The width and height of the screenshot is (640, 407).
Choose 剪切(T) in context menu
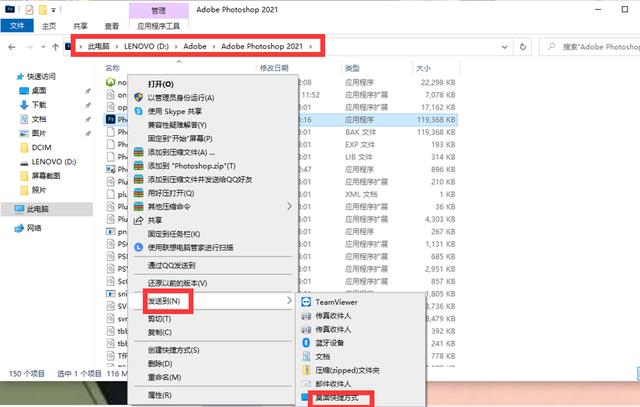[212, 319]
